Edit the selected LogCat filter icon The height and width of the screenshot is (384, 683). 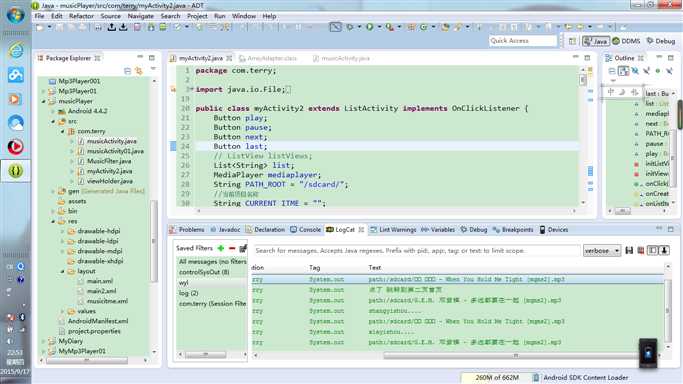tap(243, 248)
